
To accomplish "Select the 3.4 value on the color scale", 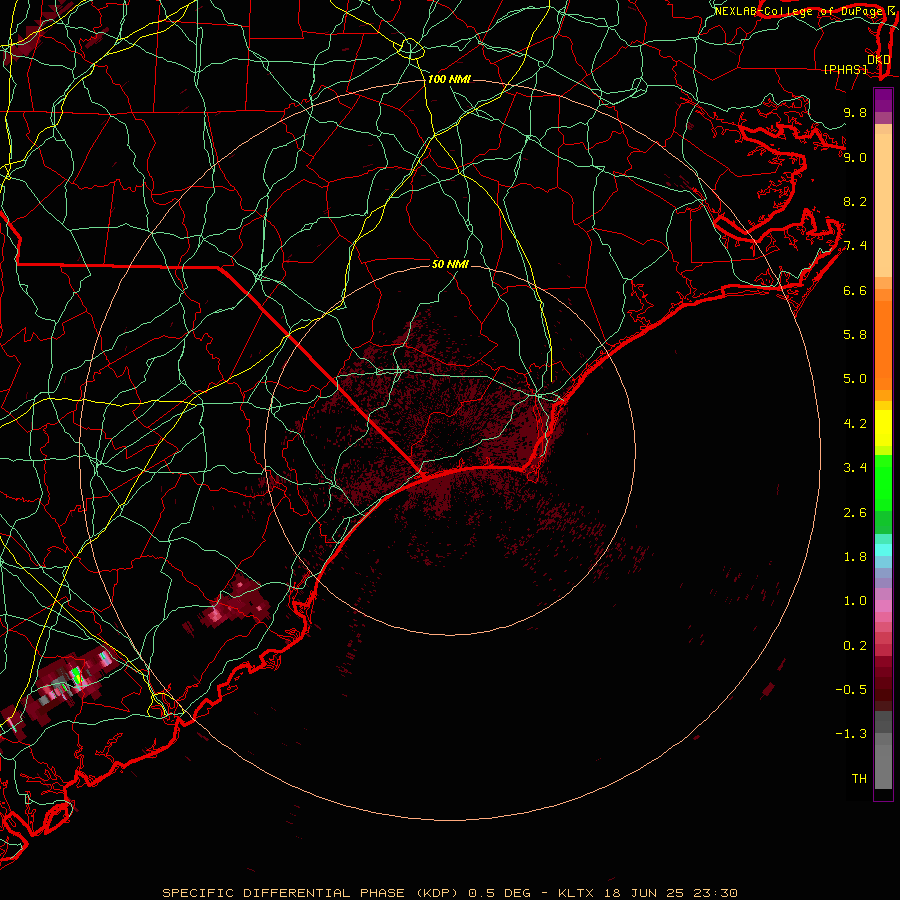I will [855, 467].
